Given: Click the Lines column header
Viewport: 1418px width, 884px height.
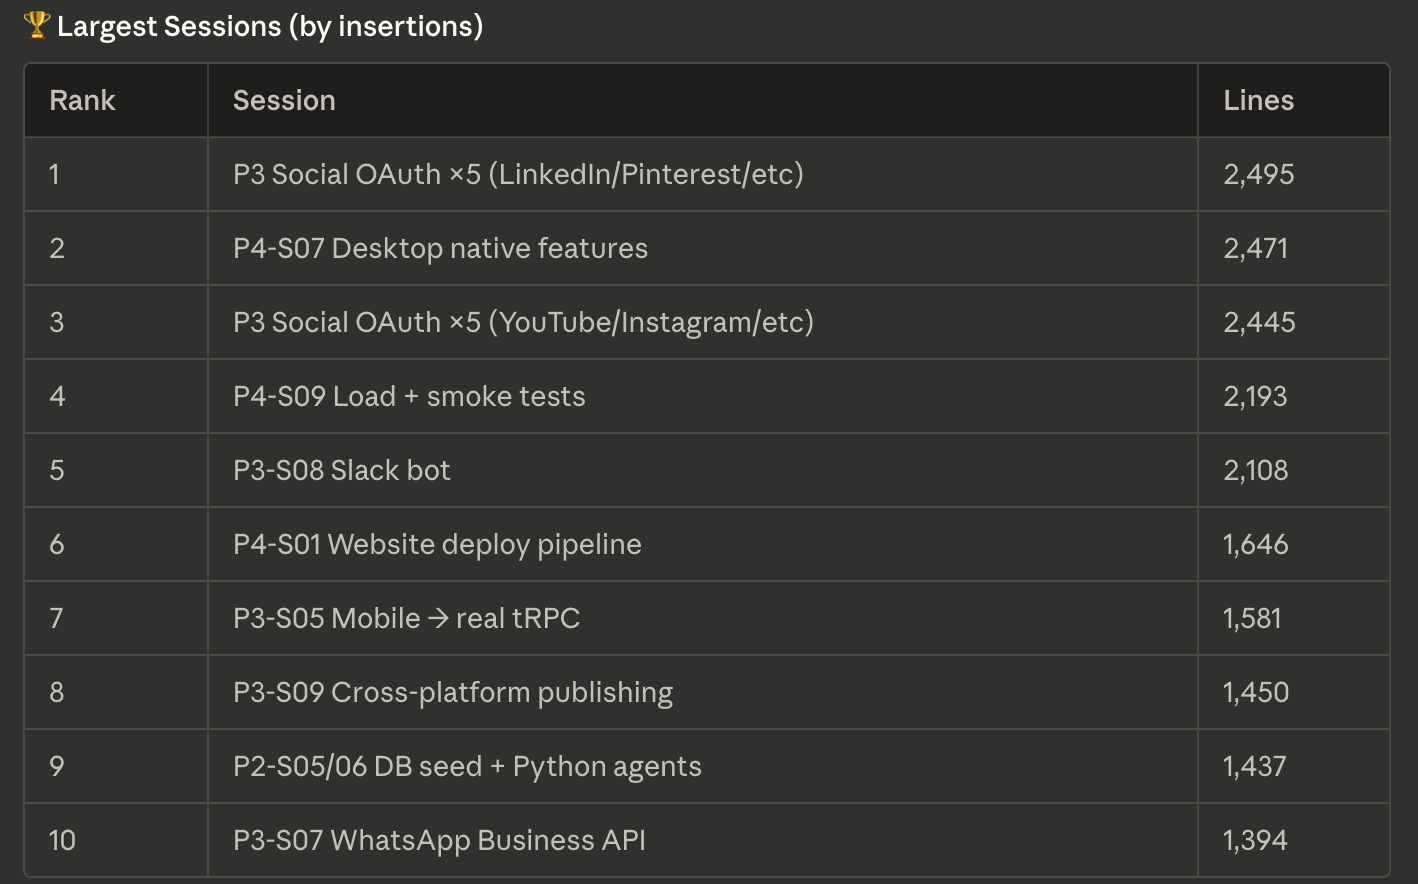Looking at the screenshot, I should point(1258,100).
